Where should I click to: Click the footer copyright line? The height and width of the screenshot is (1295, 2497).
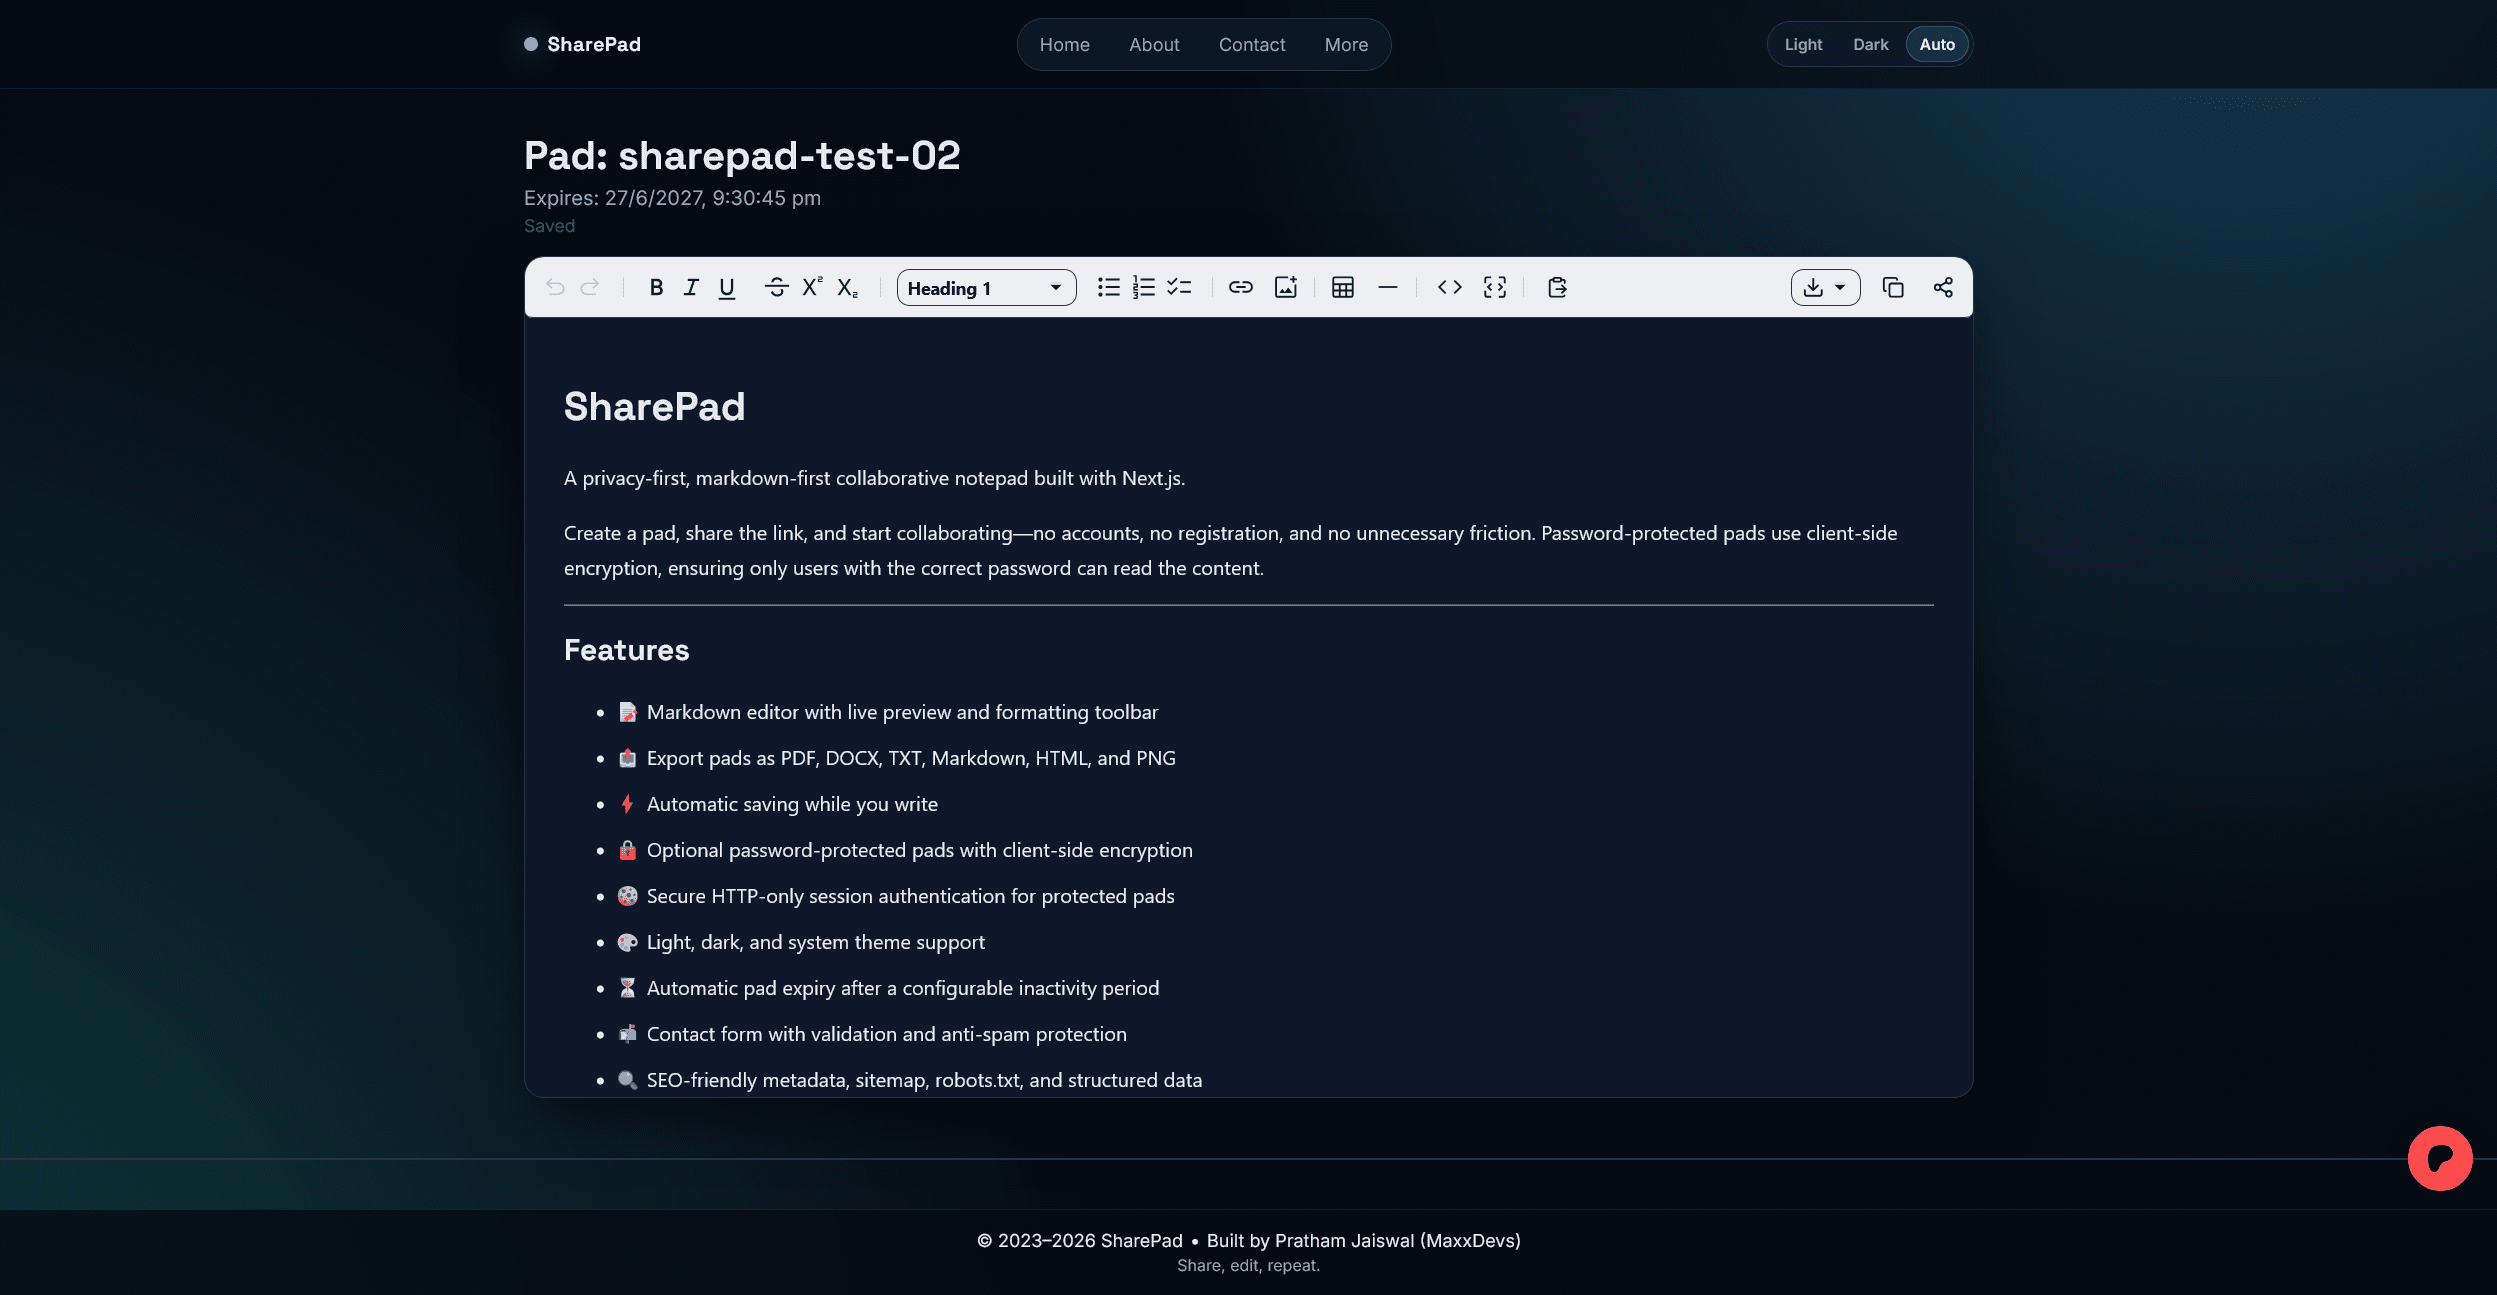tap(1248, 1241)
